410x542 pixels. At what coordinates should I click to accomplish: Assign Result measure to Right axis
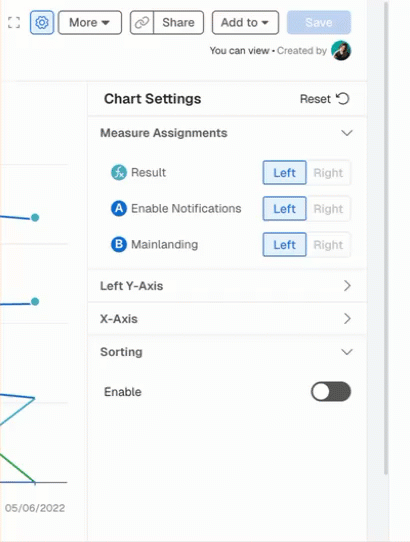click(x=328, y=172)
